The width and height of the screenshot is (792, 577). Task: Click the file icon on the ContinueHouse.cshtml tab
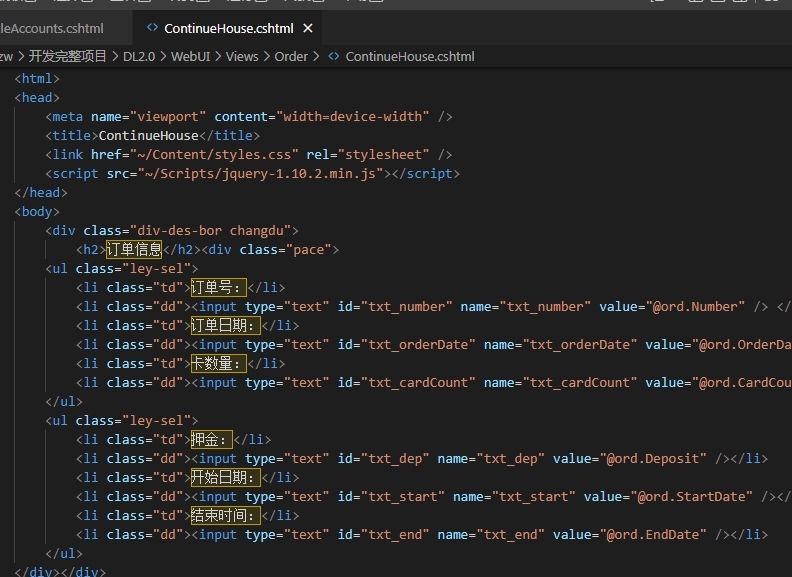tap(152, 29)
